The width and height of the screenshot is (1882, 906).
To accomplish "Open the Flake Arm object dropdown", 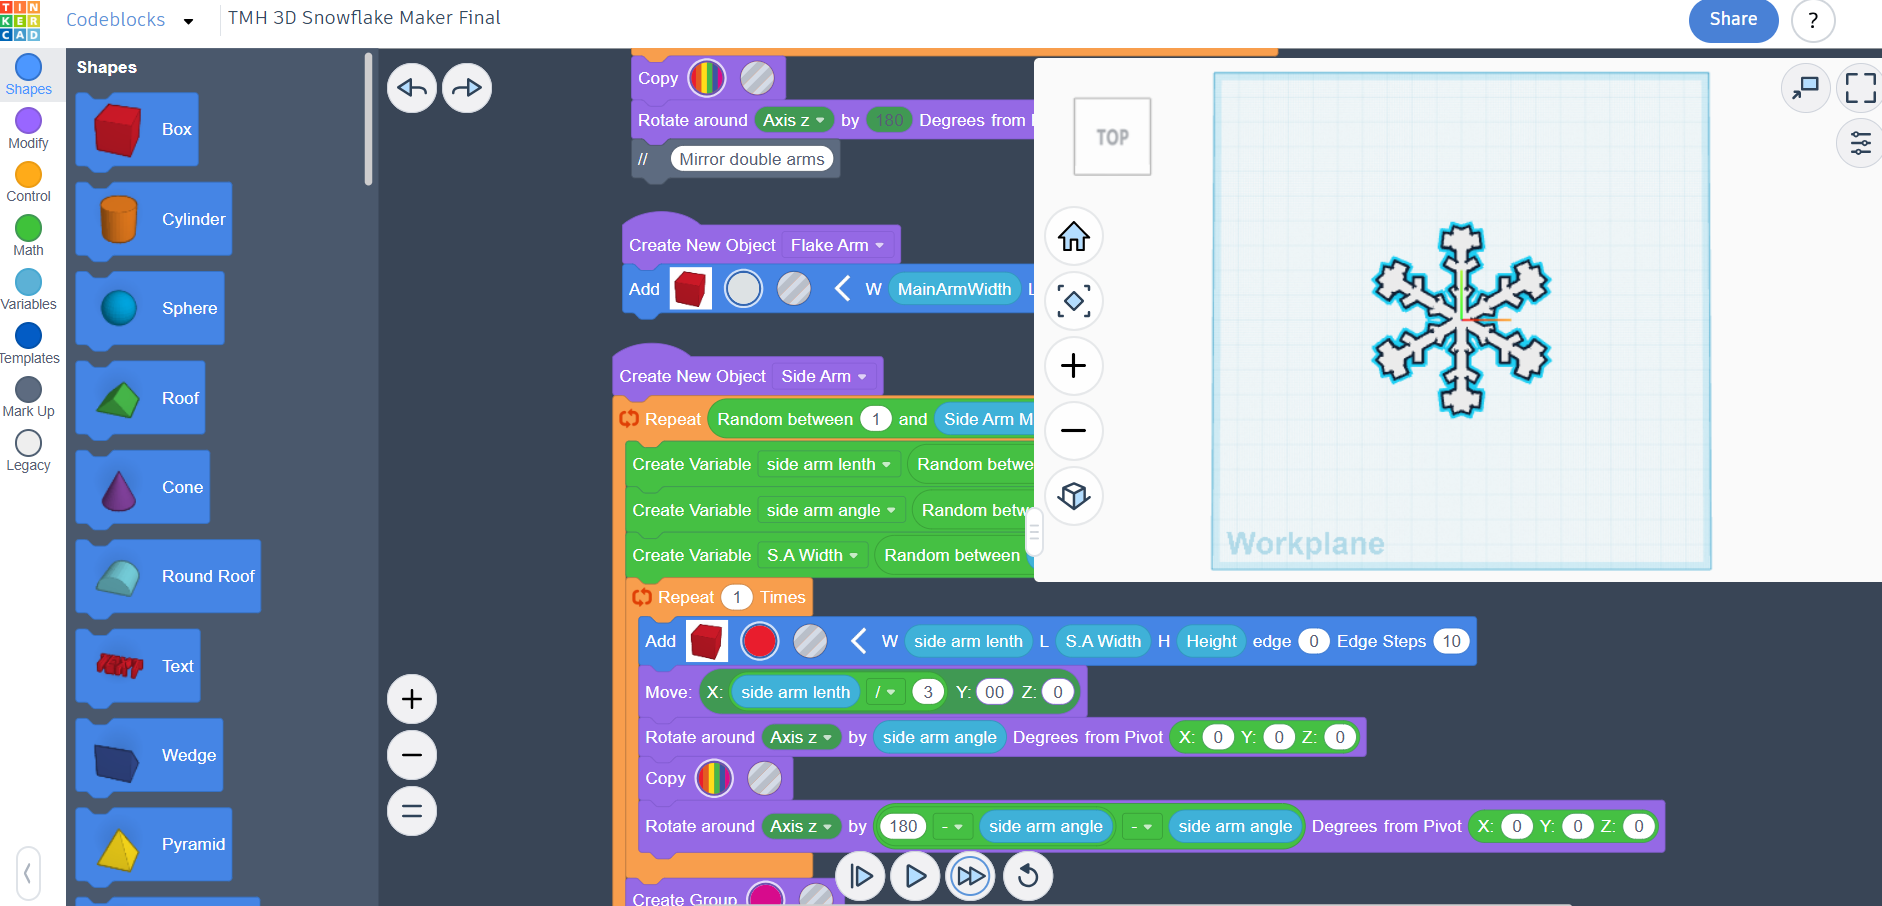I will (x=837, y=245).
